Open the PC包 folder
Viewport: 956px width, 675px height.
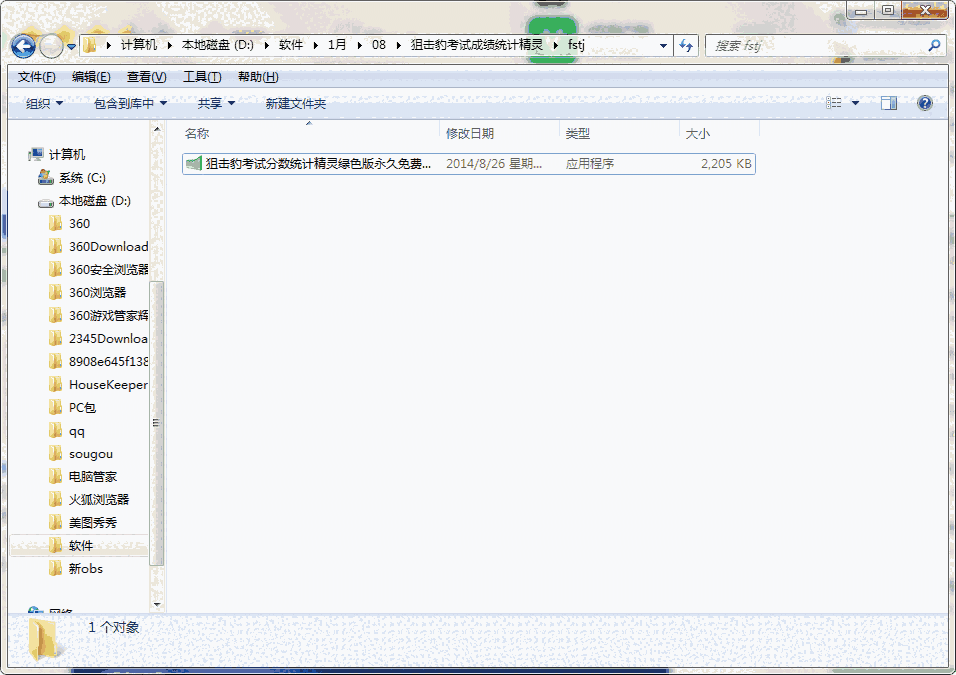tap(82, 407)
